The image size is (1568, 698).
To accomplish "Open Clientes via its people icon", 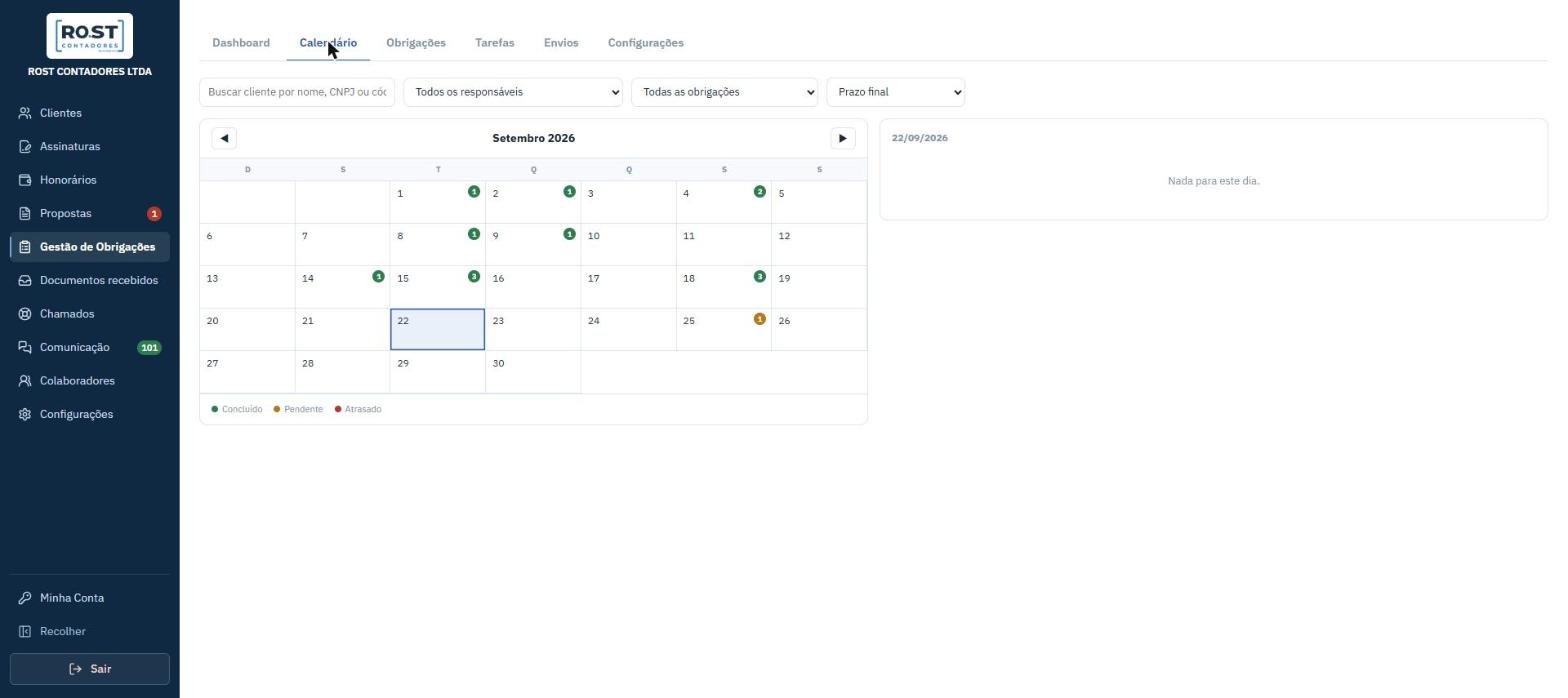I will [25, 113].
